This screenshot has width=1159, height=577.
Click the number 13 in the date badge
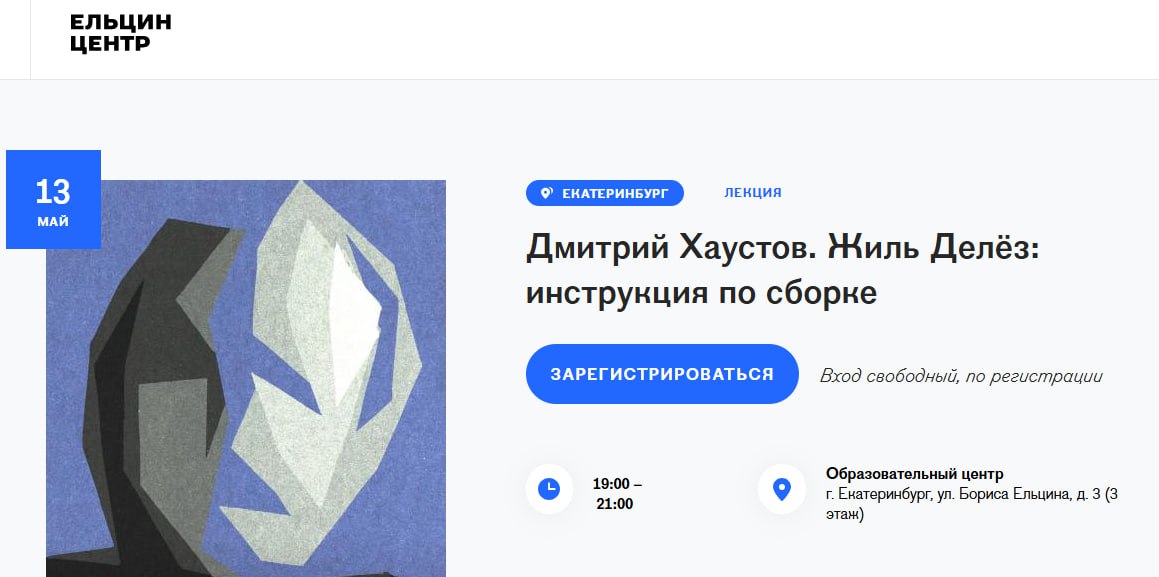pos(53,192)
